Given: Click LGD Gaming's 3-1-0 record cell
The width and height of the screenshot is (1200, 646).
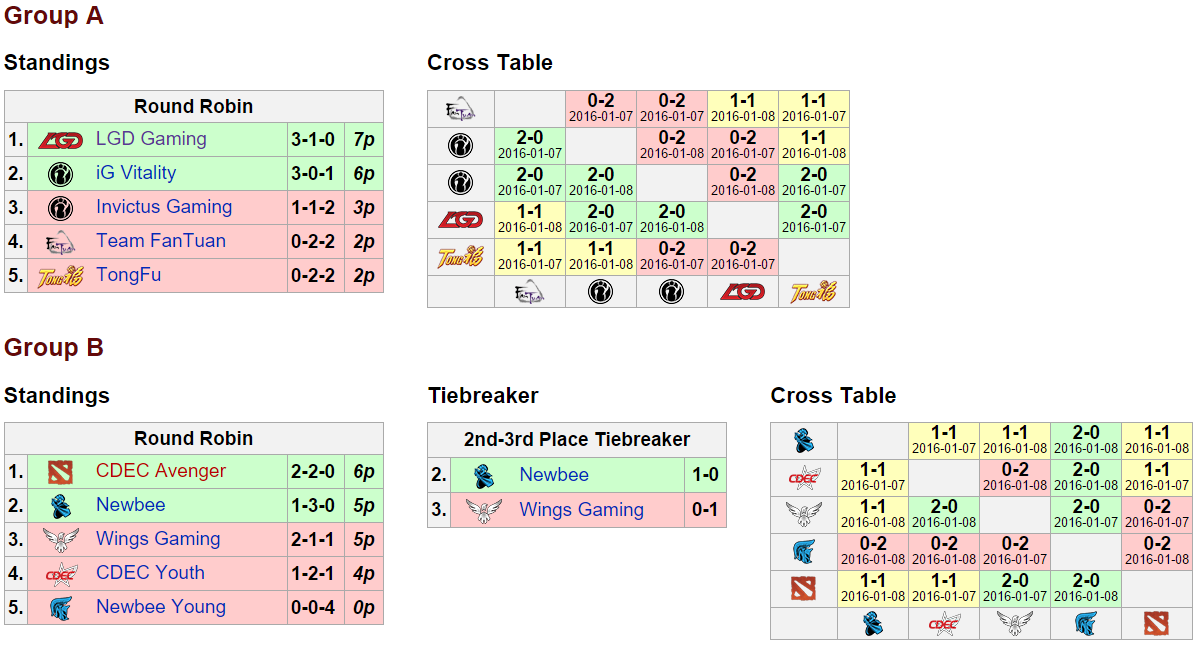Looking at the screenshot, I should point(313,139).
